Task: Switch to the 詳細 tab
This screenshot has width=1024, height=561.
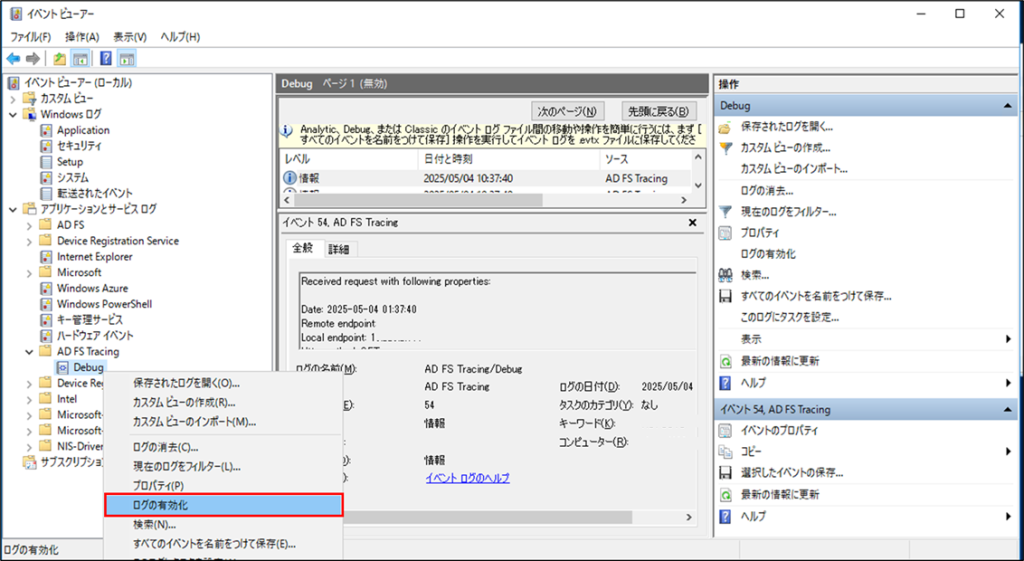Action: pyautogui.click(x=338, y=249)
